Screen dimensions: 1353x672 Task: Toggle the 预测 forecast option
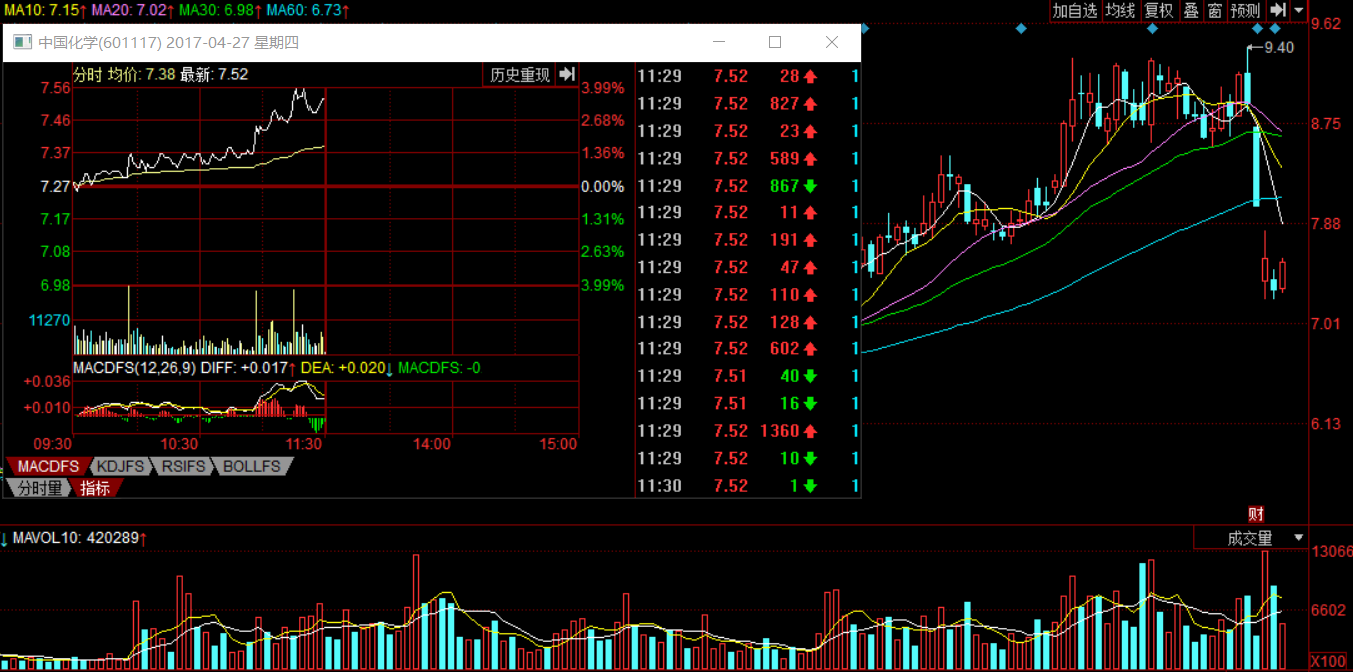pos(1246,10)
